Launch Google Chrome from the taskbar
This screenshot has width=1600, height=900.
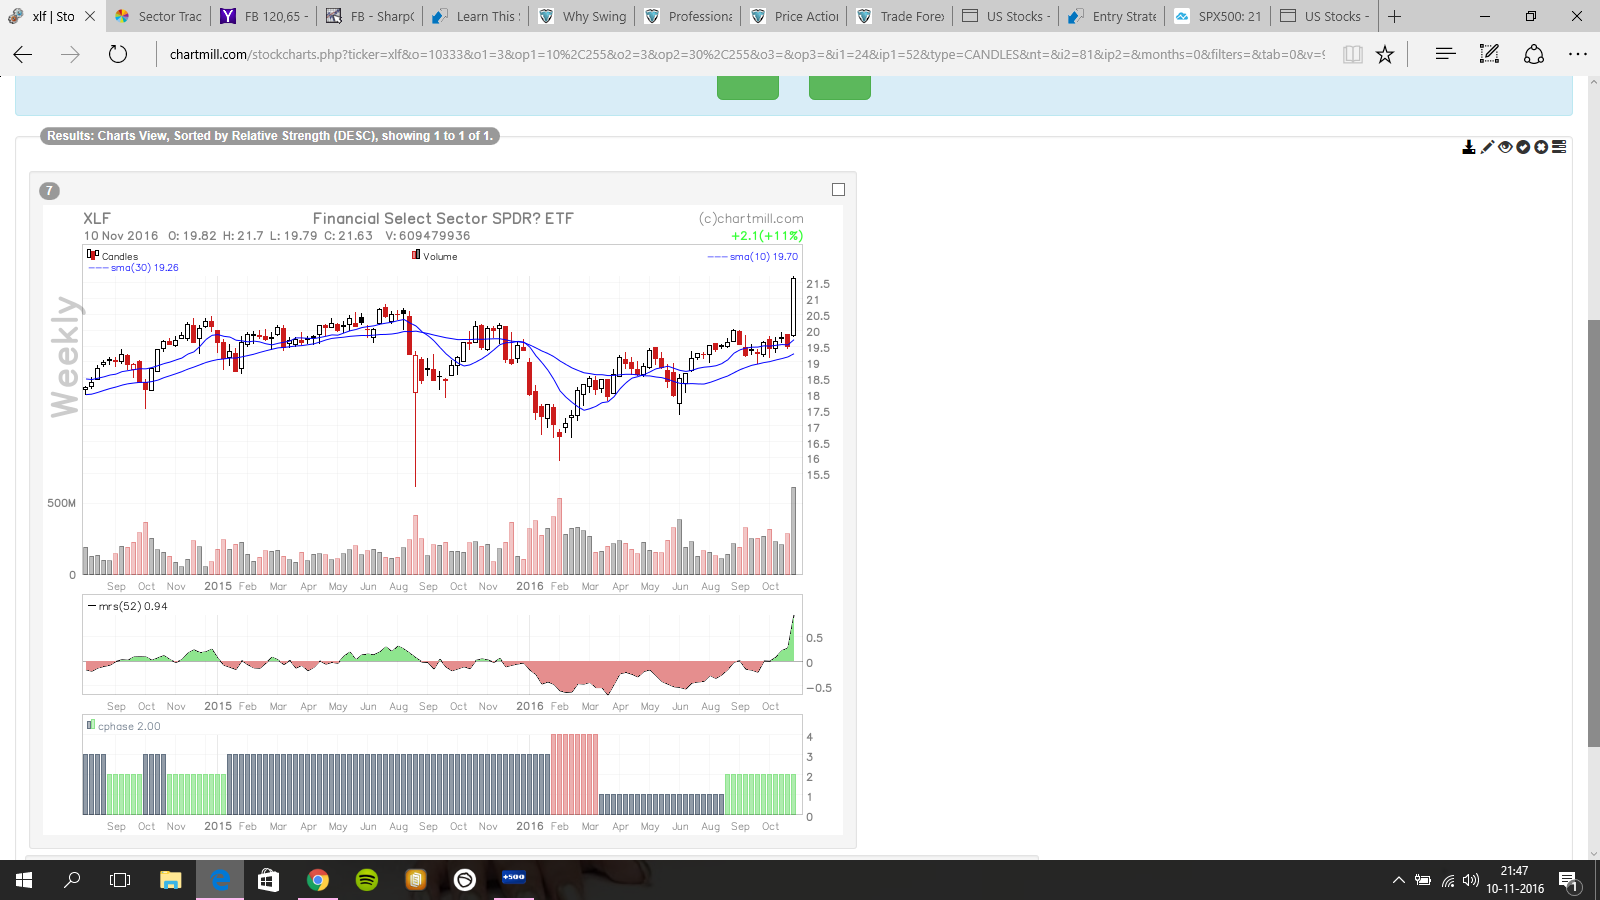pos(318,880)
